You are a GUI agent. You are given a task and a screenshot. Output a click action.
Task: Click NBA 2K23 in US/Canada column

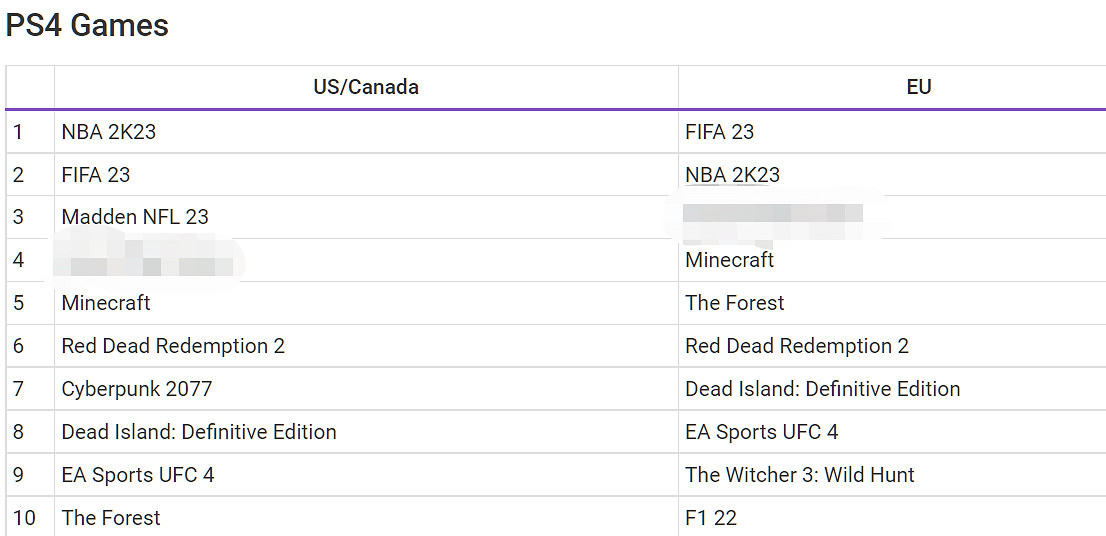pos(109,132)
